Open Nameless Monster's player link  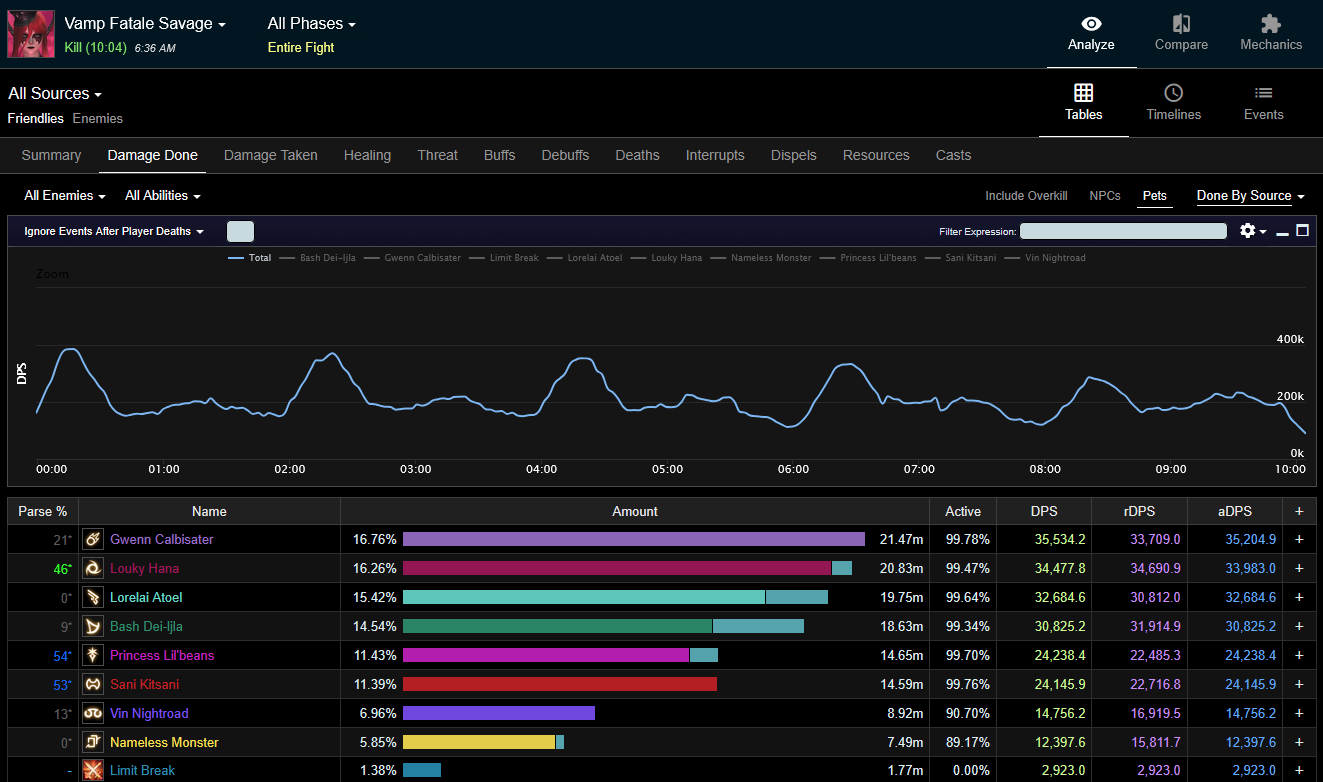pyautogui.click(x=164, y=743)
